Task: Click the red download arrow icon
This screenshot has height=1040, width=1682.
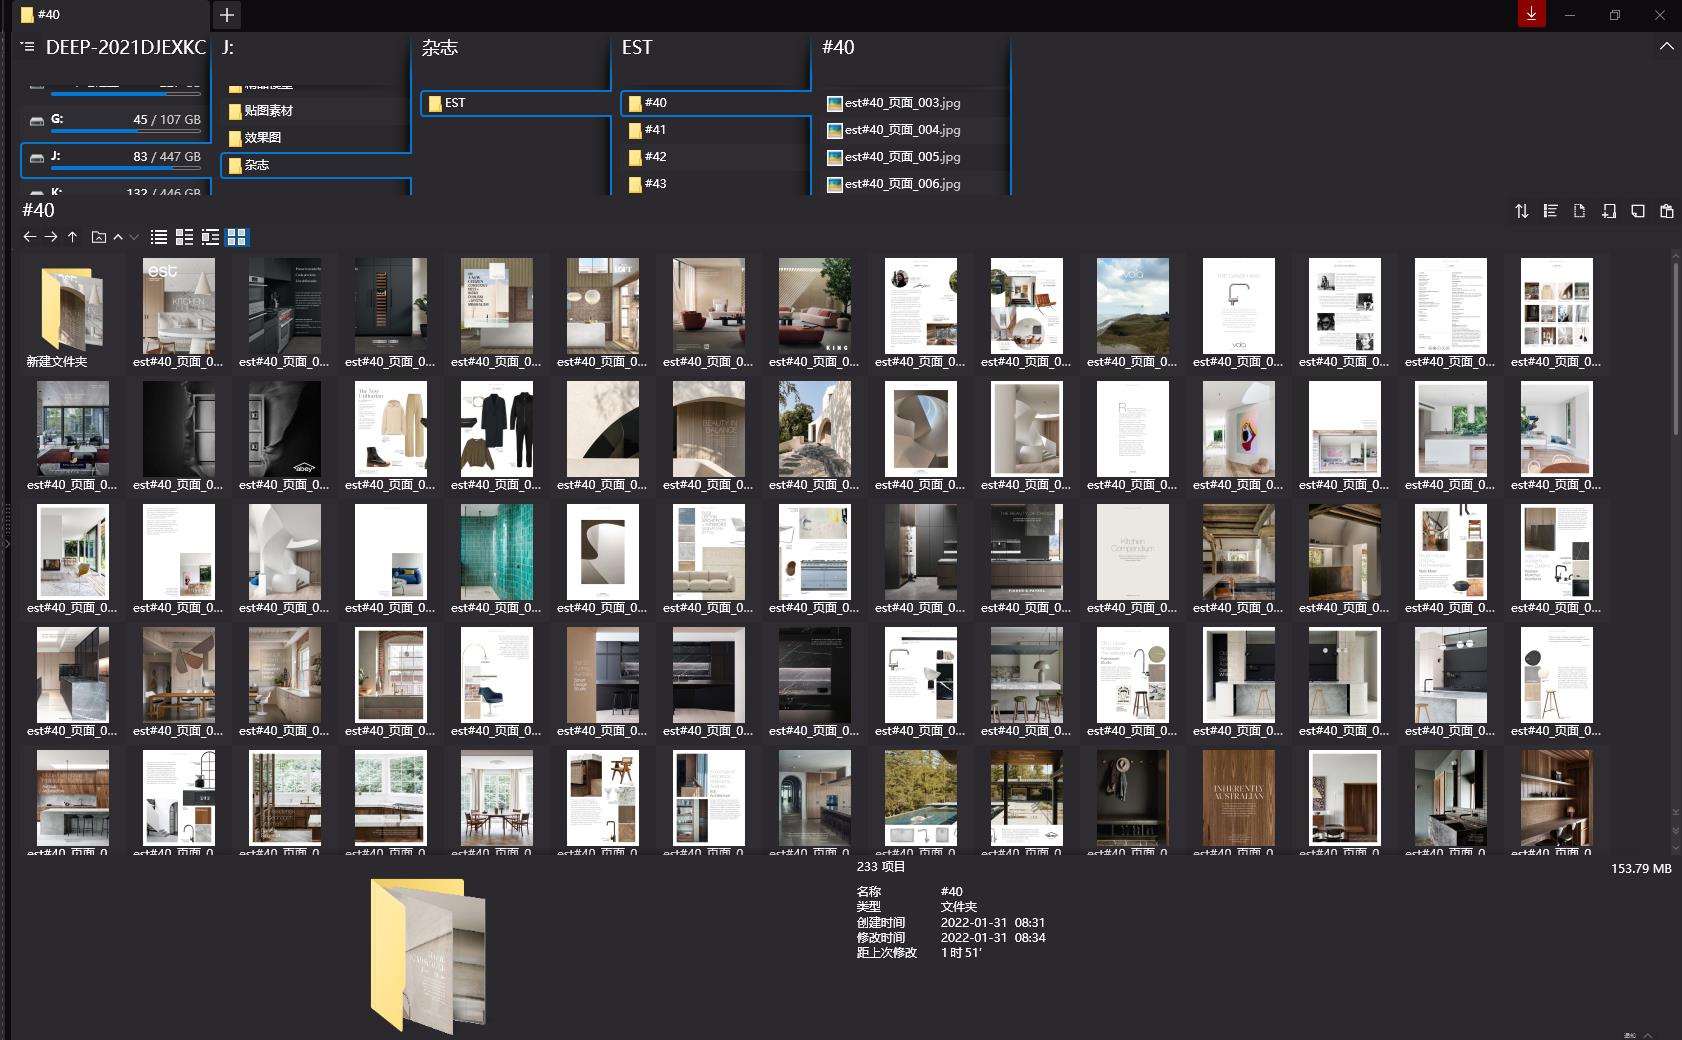Action: point(1531,14)
